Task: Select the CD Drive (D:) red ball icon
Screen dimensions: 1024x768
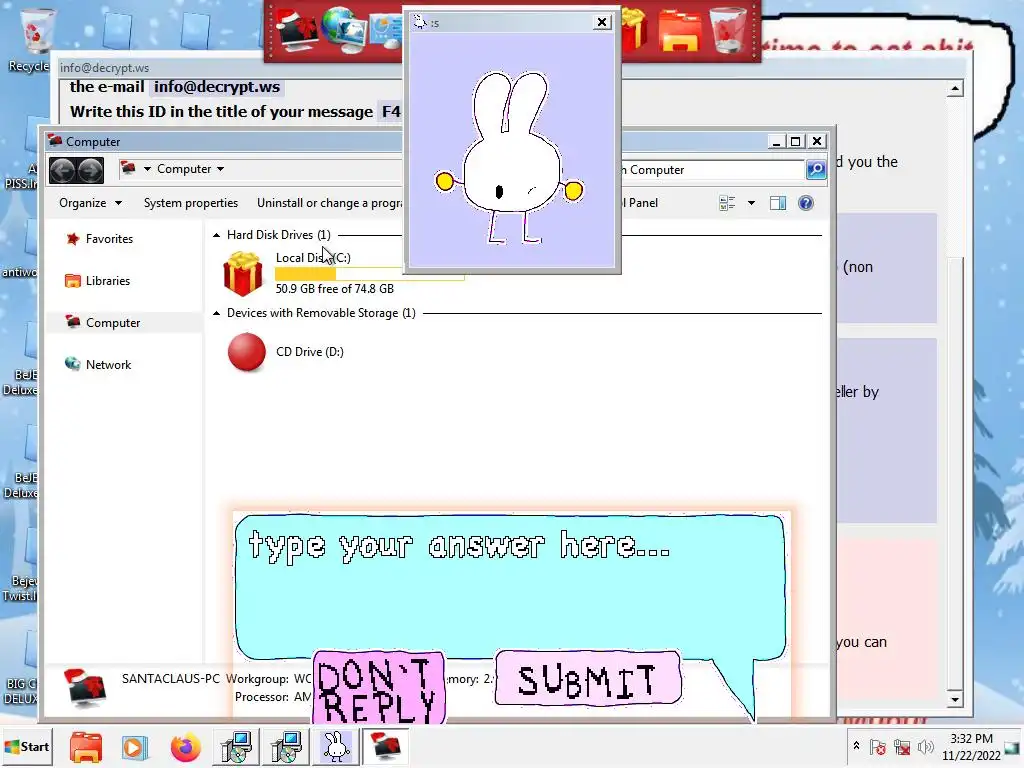Action: coord(246,352)
